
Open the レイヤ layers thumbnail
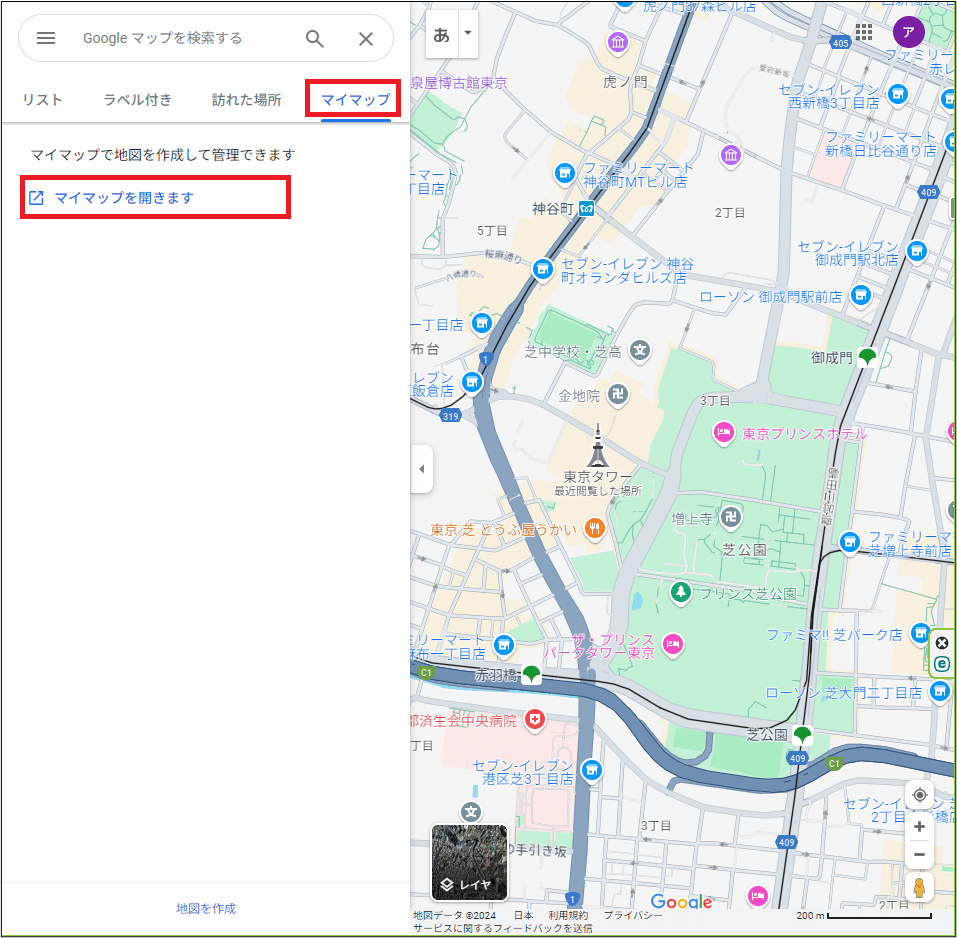tap(469, 862)
